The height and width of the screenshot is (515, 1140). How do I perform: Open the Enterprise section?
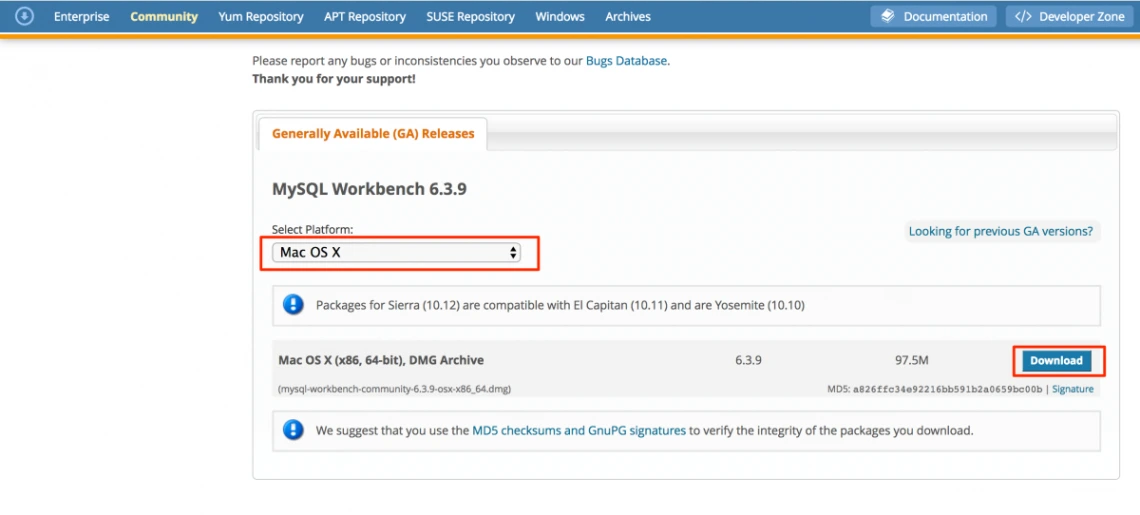(x=81, y=16)
